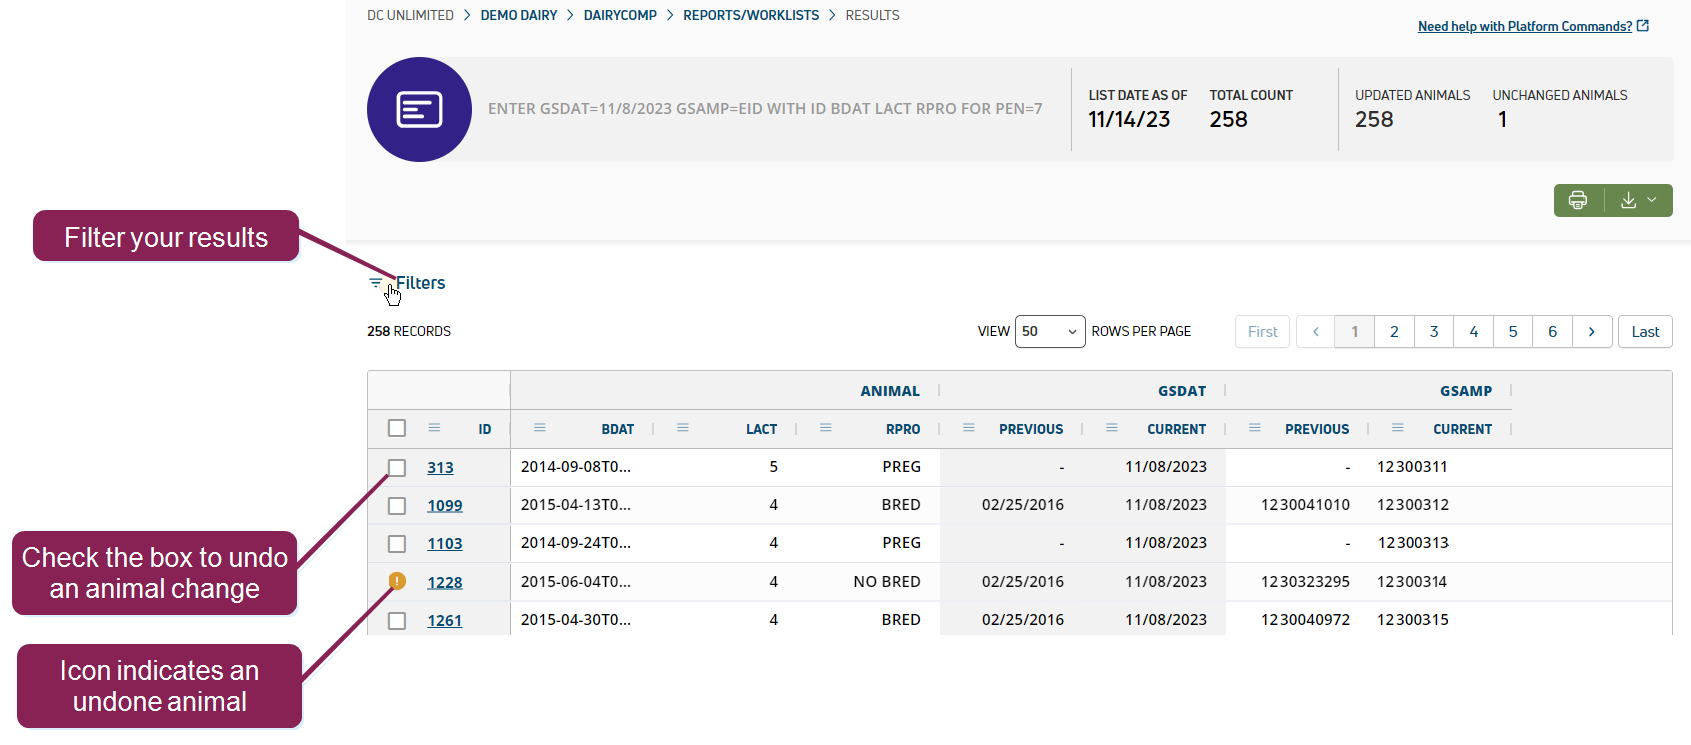
Task: Open the ID column menu icon
Action: 434,428
